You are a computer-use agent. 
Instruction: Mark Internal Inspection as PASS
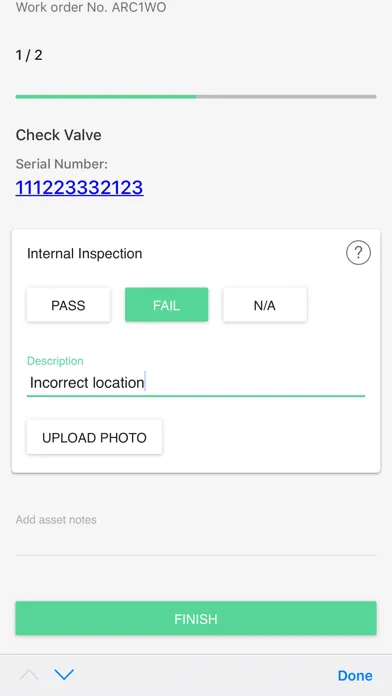[x=68, y=305]
